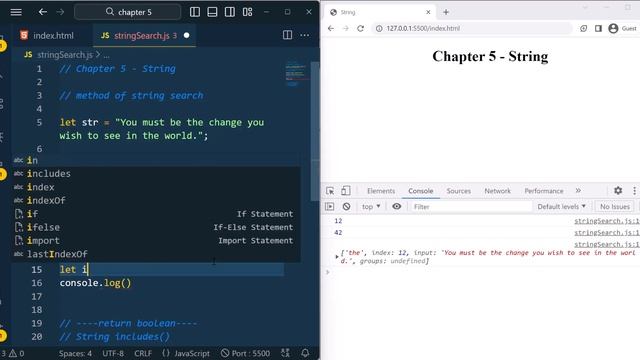Close the String browser tab
This screenshot has width=640, height=360.
[x=428, y=12]
